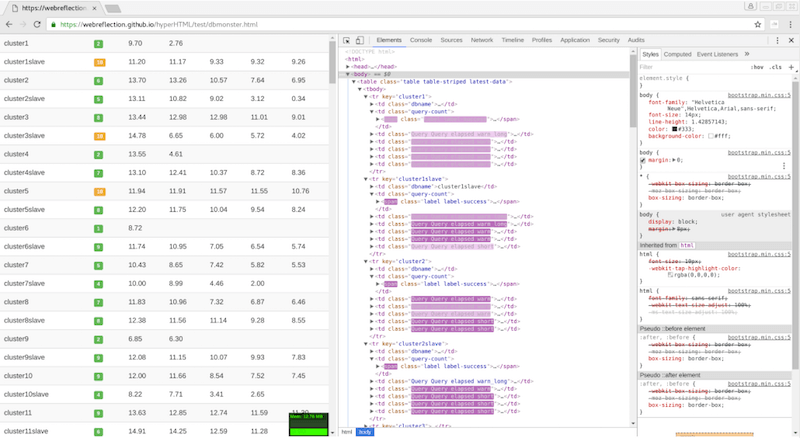The width and height of the screenshot is (800, 438).
Task: Open the Audits tab
Action: pyautogui.click(x=636, y=40)
